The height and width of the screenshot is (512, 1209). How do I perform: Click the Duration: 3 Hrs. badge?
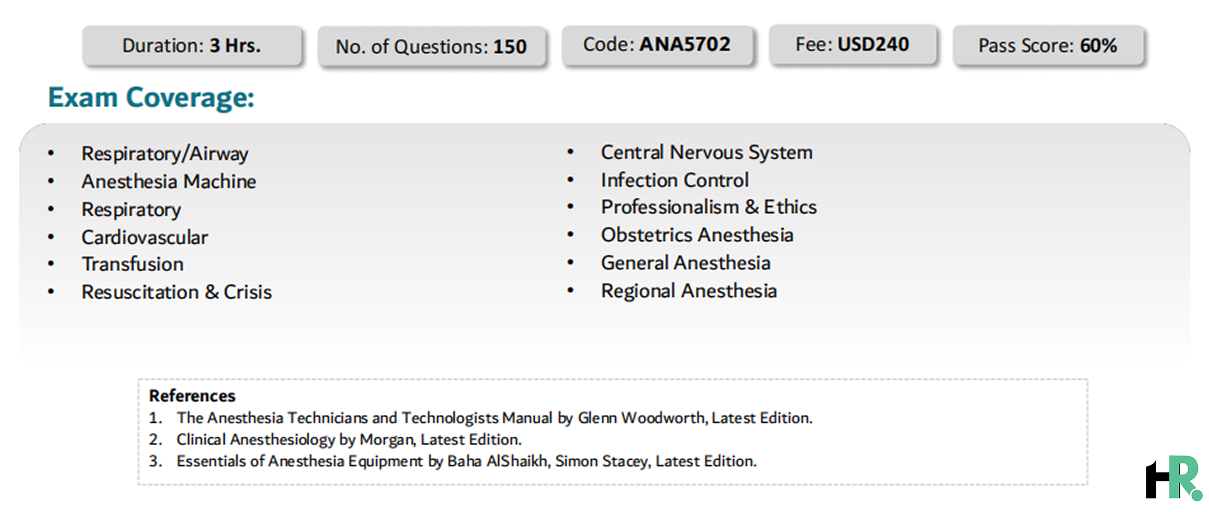pos(192,46)
